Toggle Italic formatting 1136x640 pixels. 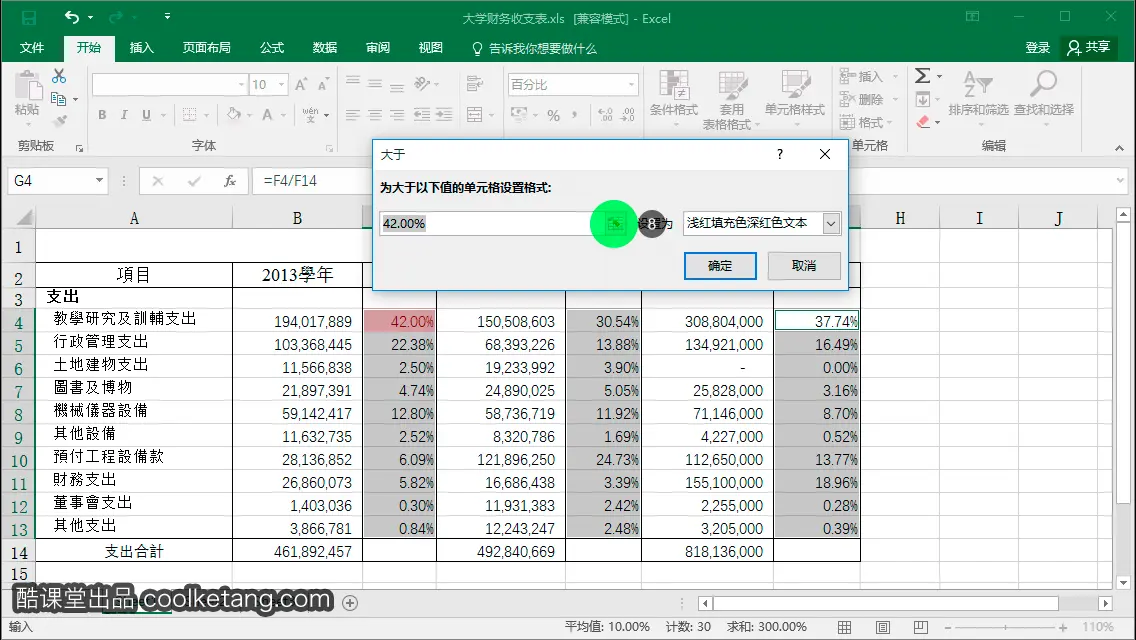(x=124, y=115)
